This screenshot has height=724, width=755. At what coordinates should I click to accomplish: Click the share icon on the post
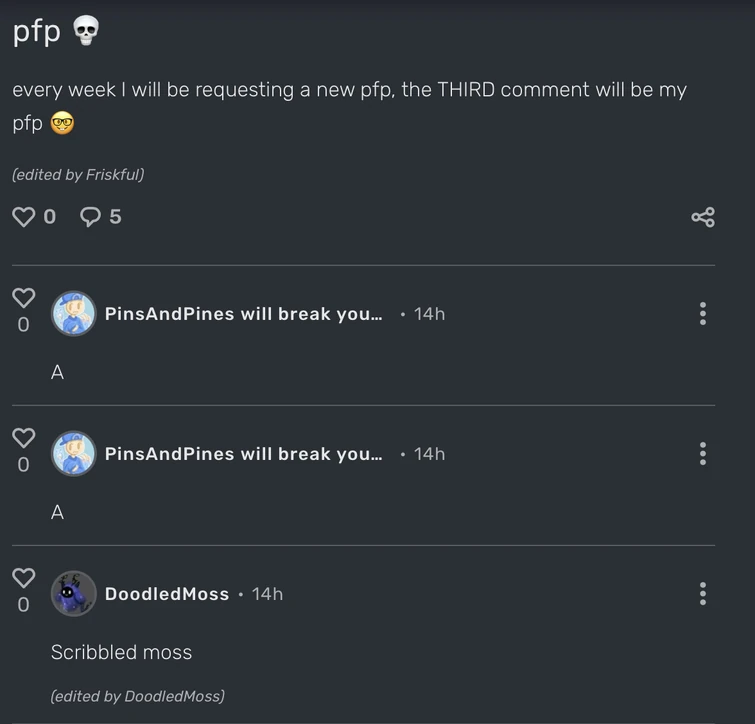pyautogui.click(x=703, y=217)
